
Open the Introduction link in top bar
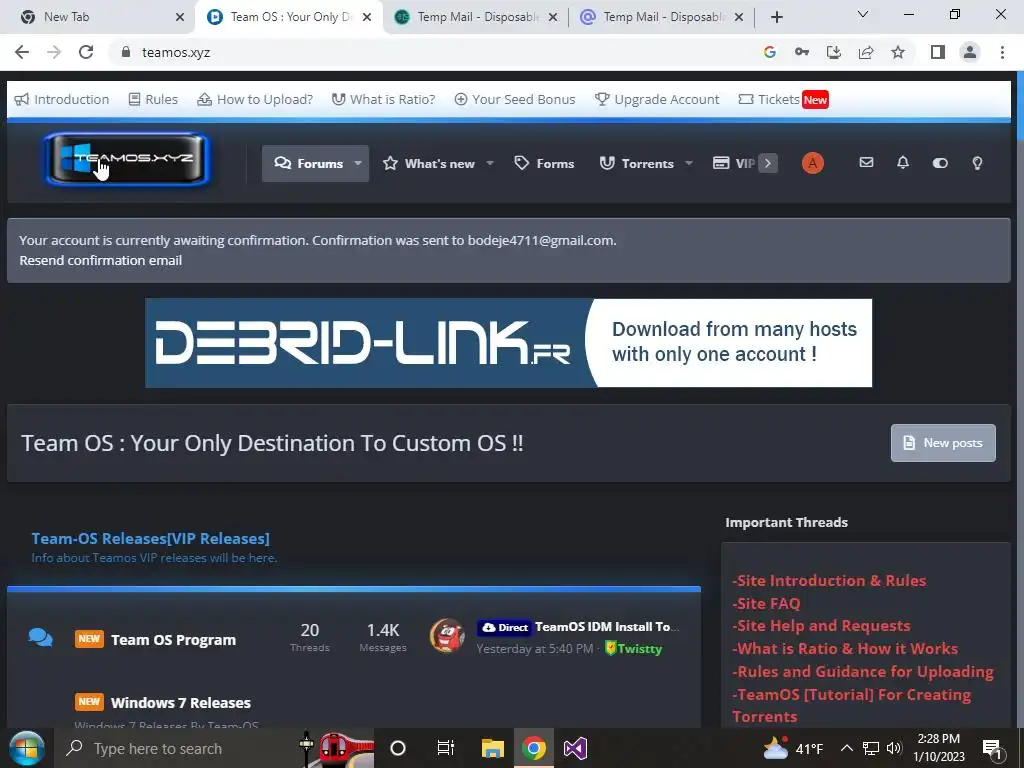click(62, 99)
